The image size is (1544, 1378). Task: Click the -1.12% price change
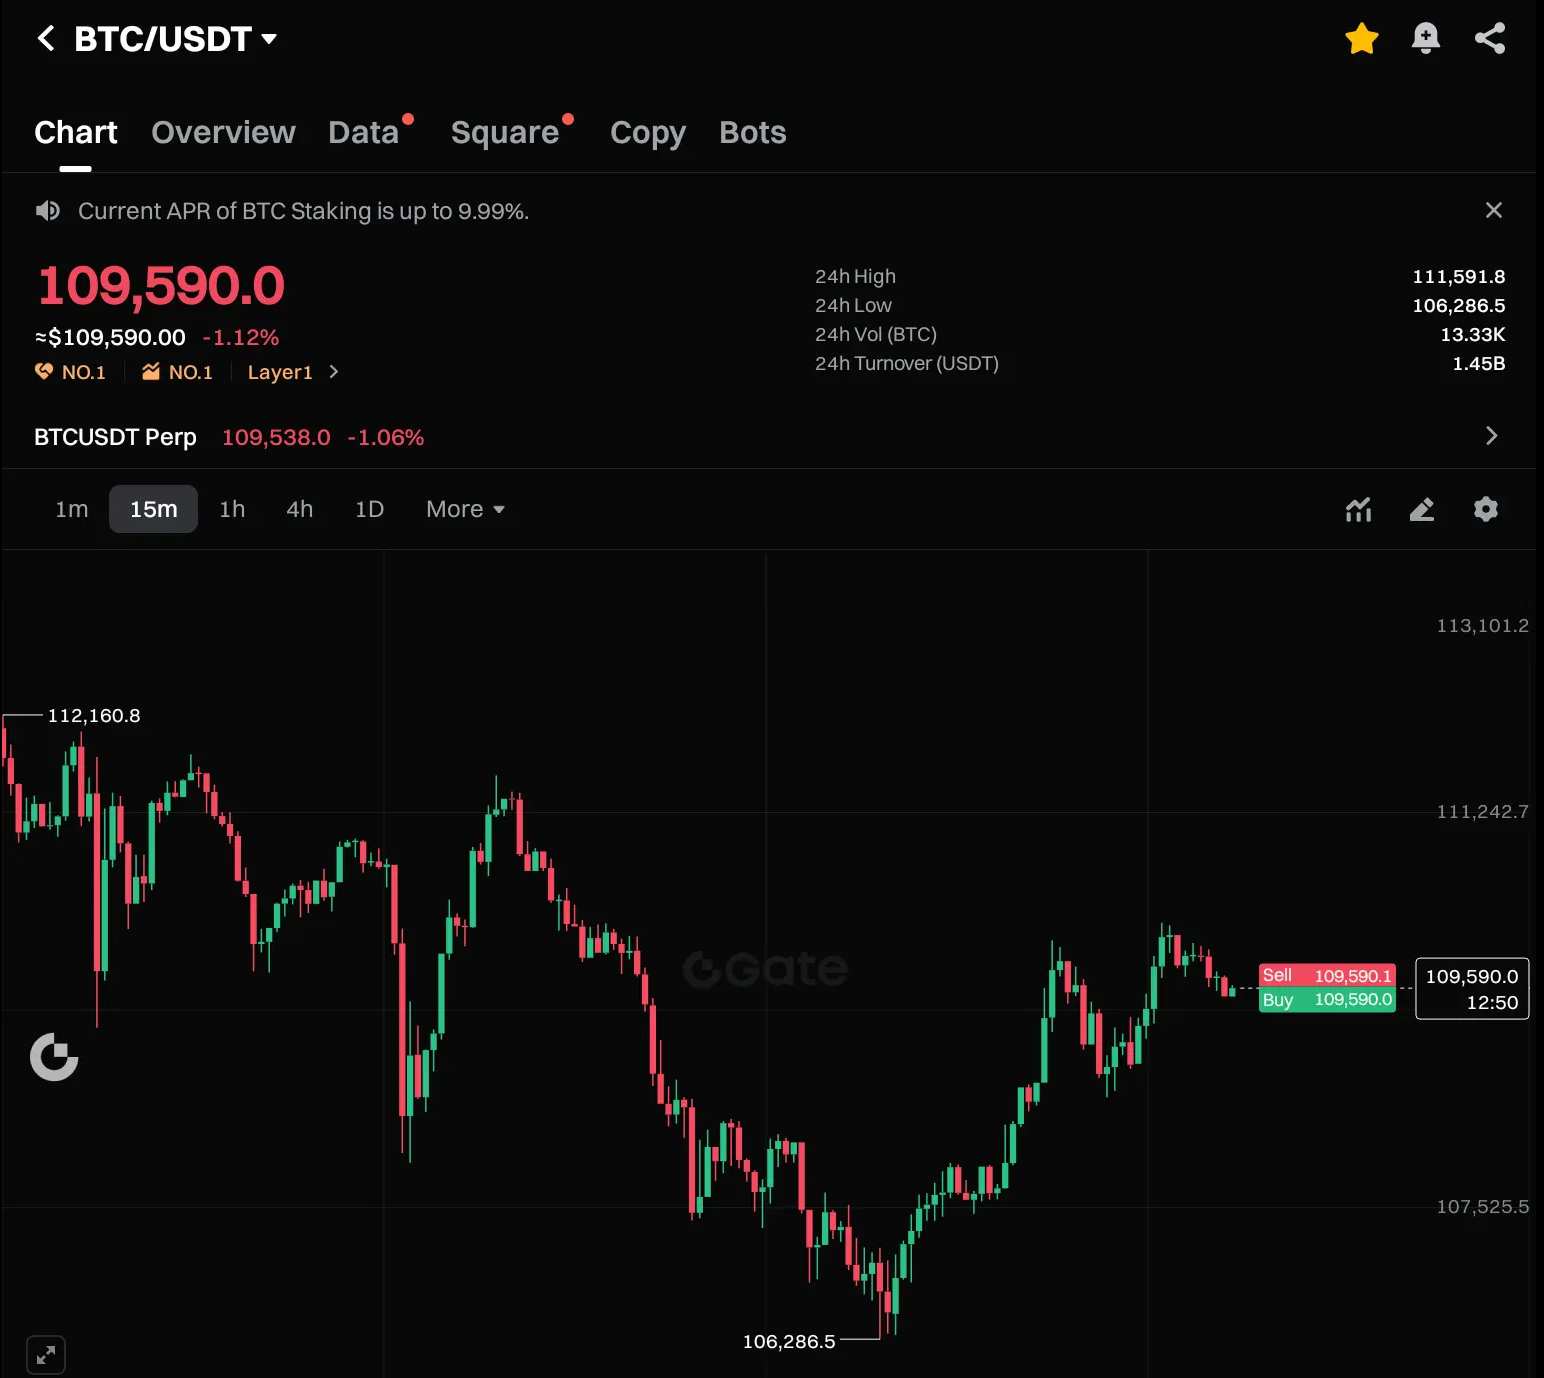click(x=241, y=338)
